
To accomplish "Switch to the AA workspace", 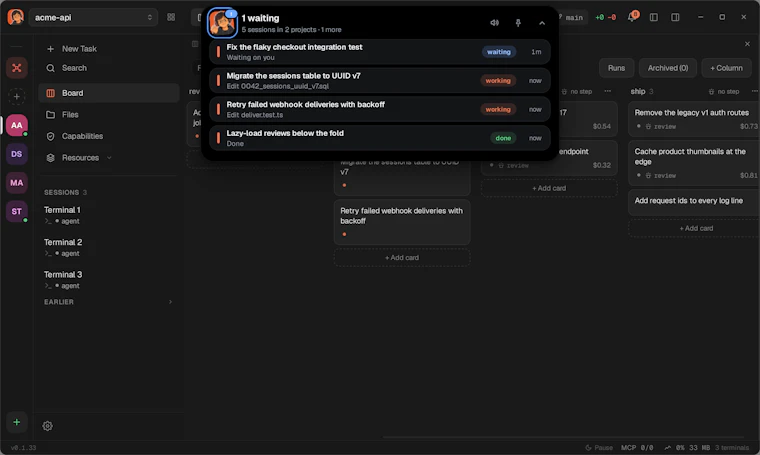I will pos(16,125).
